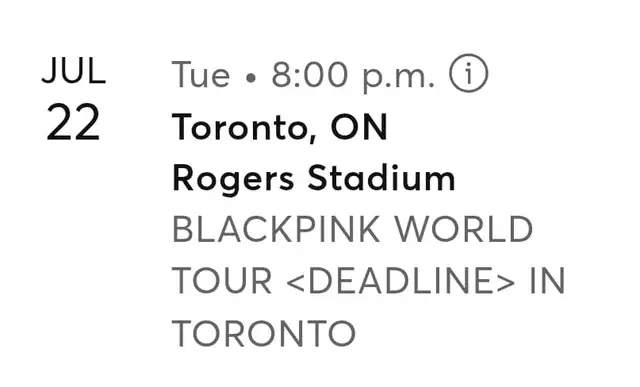Select the p.m. text after the time
The height and width of the screenshot is (387, 640).
coord(399,78)
